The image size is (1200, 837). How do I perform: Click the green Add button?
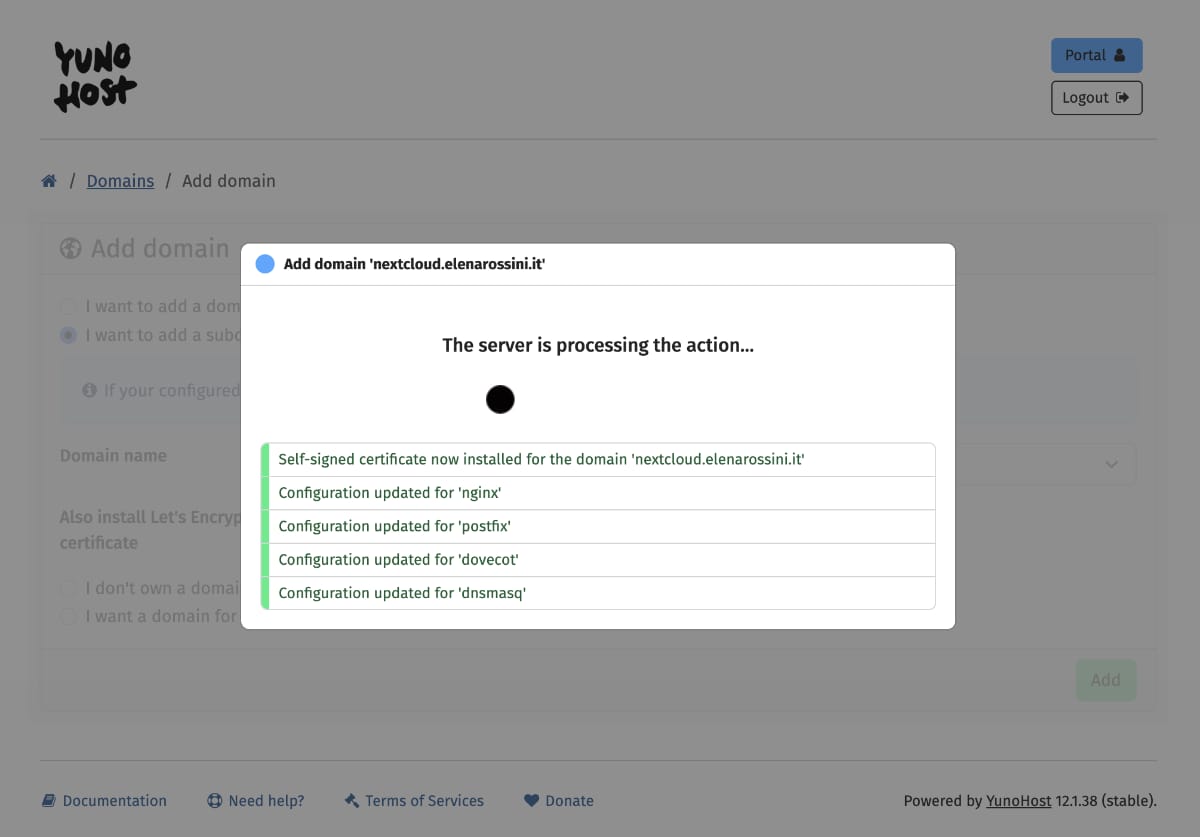coord(1105,679)
